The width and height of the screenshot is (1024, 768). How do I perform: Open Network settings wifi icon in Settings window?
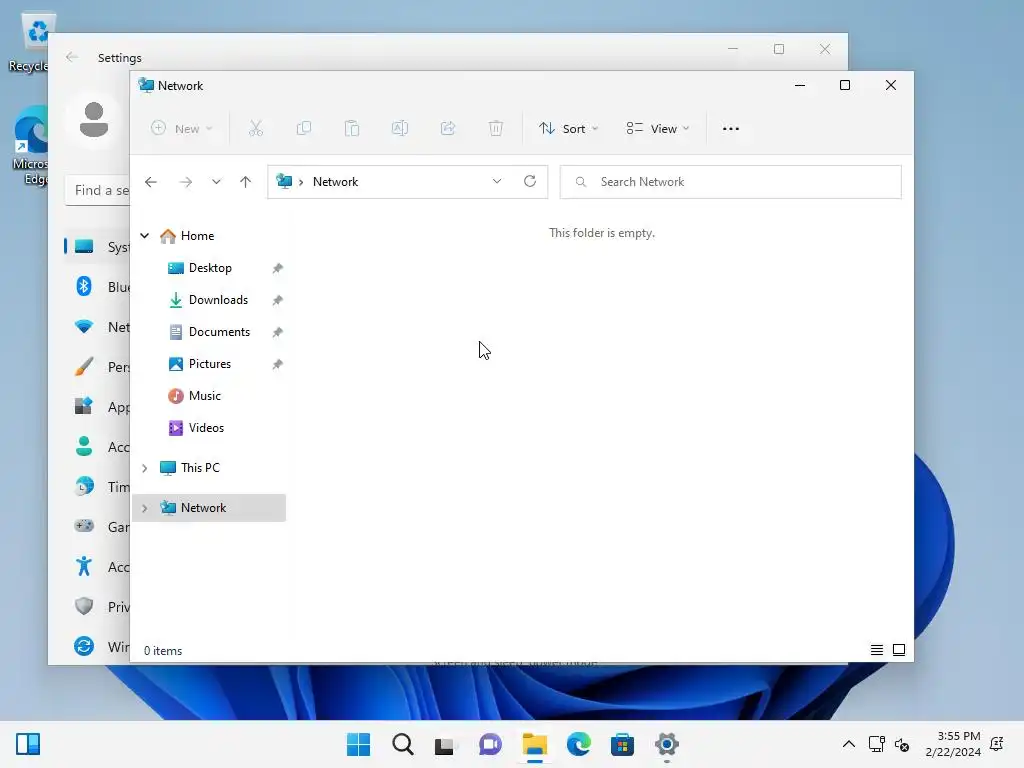pos(84,326)
